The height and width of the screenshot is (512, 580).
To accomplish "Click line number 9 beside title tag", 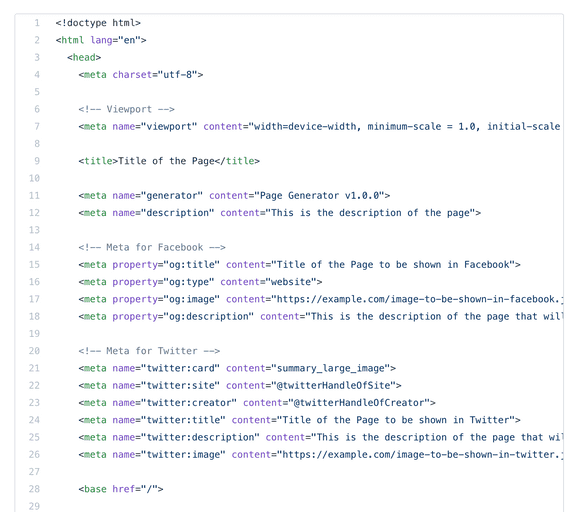I will click(x=37, y=161).
